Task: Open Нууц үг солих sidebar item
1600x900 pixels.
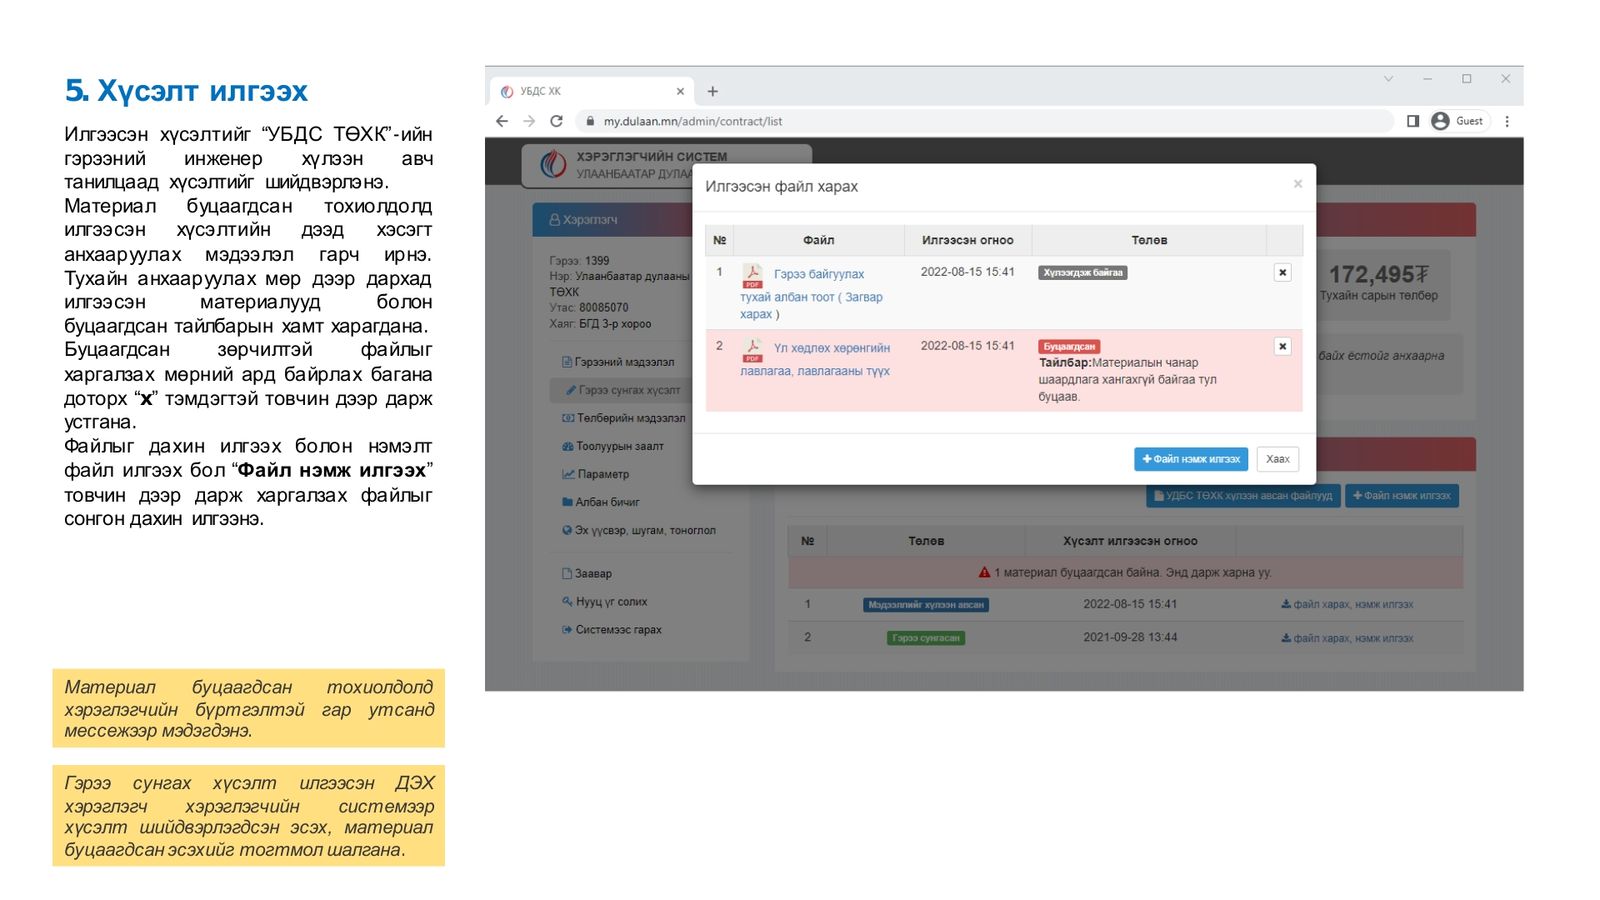Action: (605, 601)
